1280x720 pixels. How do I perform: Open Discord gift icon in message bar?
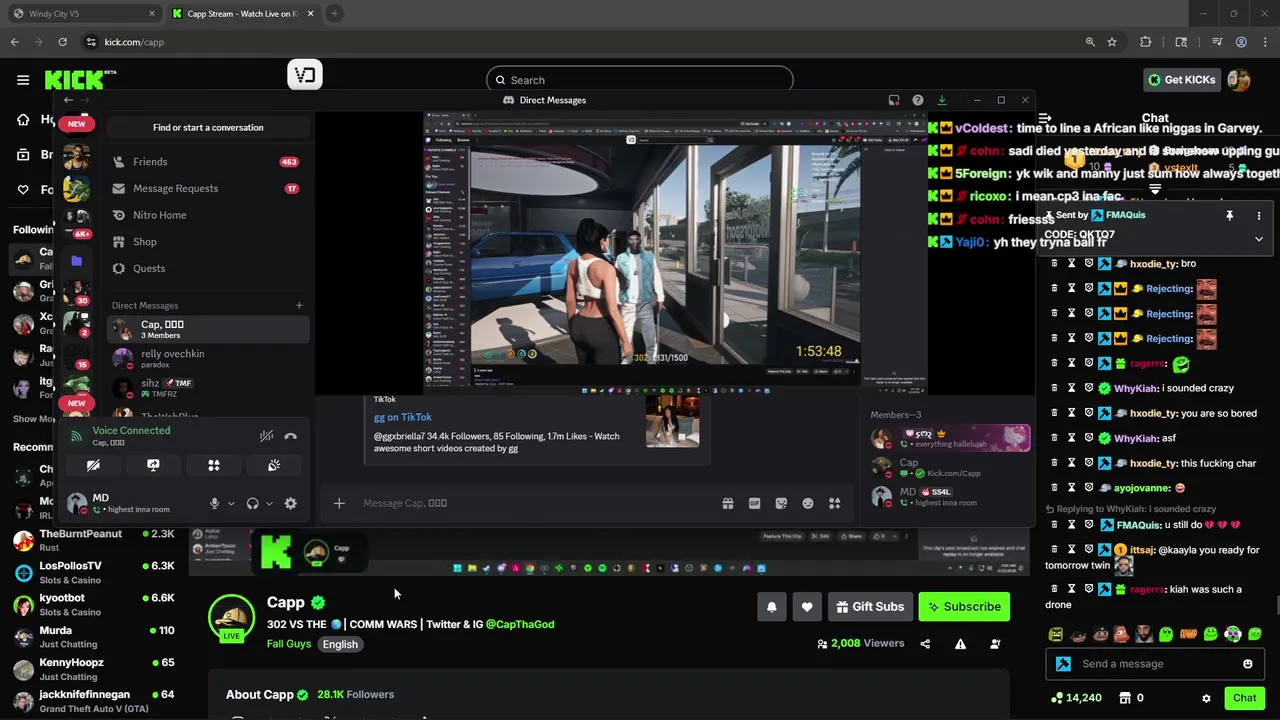[x=728, y=504]
